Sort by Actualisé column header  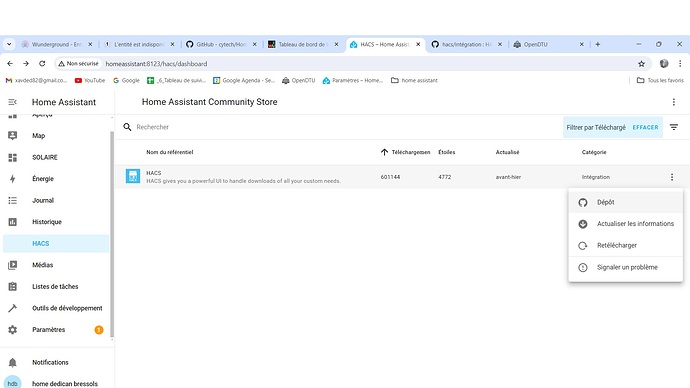coord(507,152)
